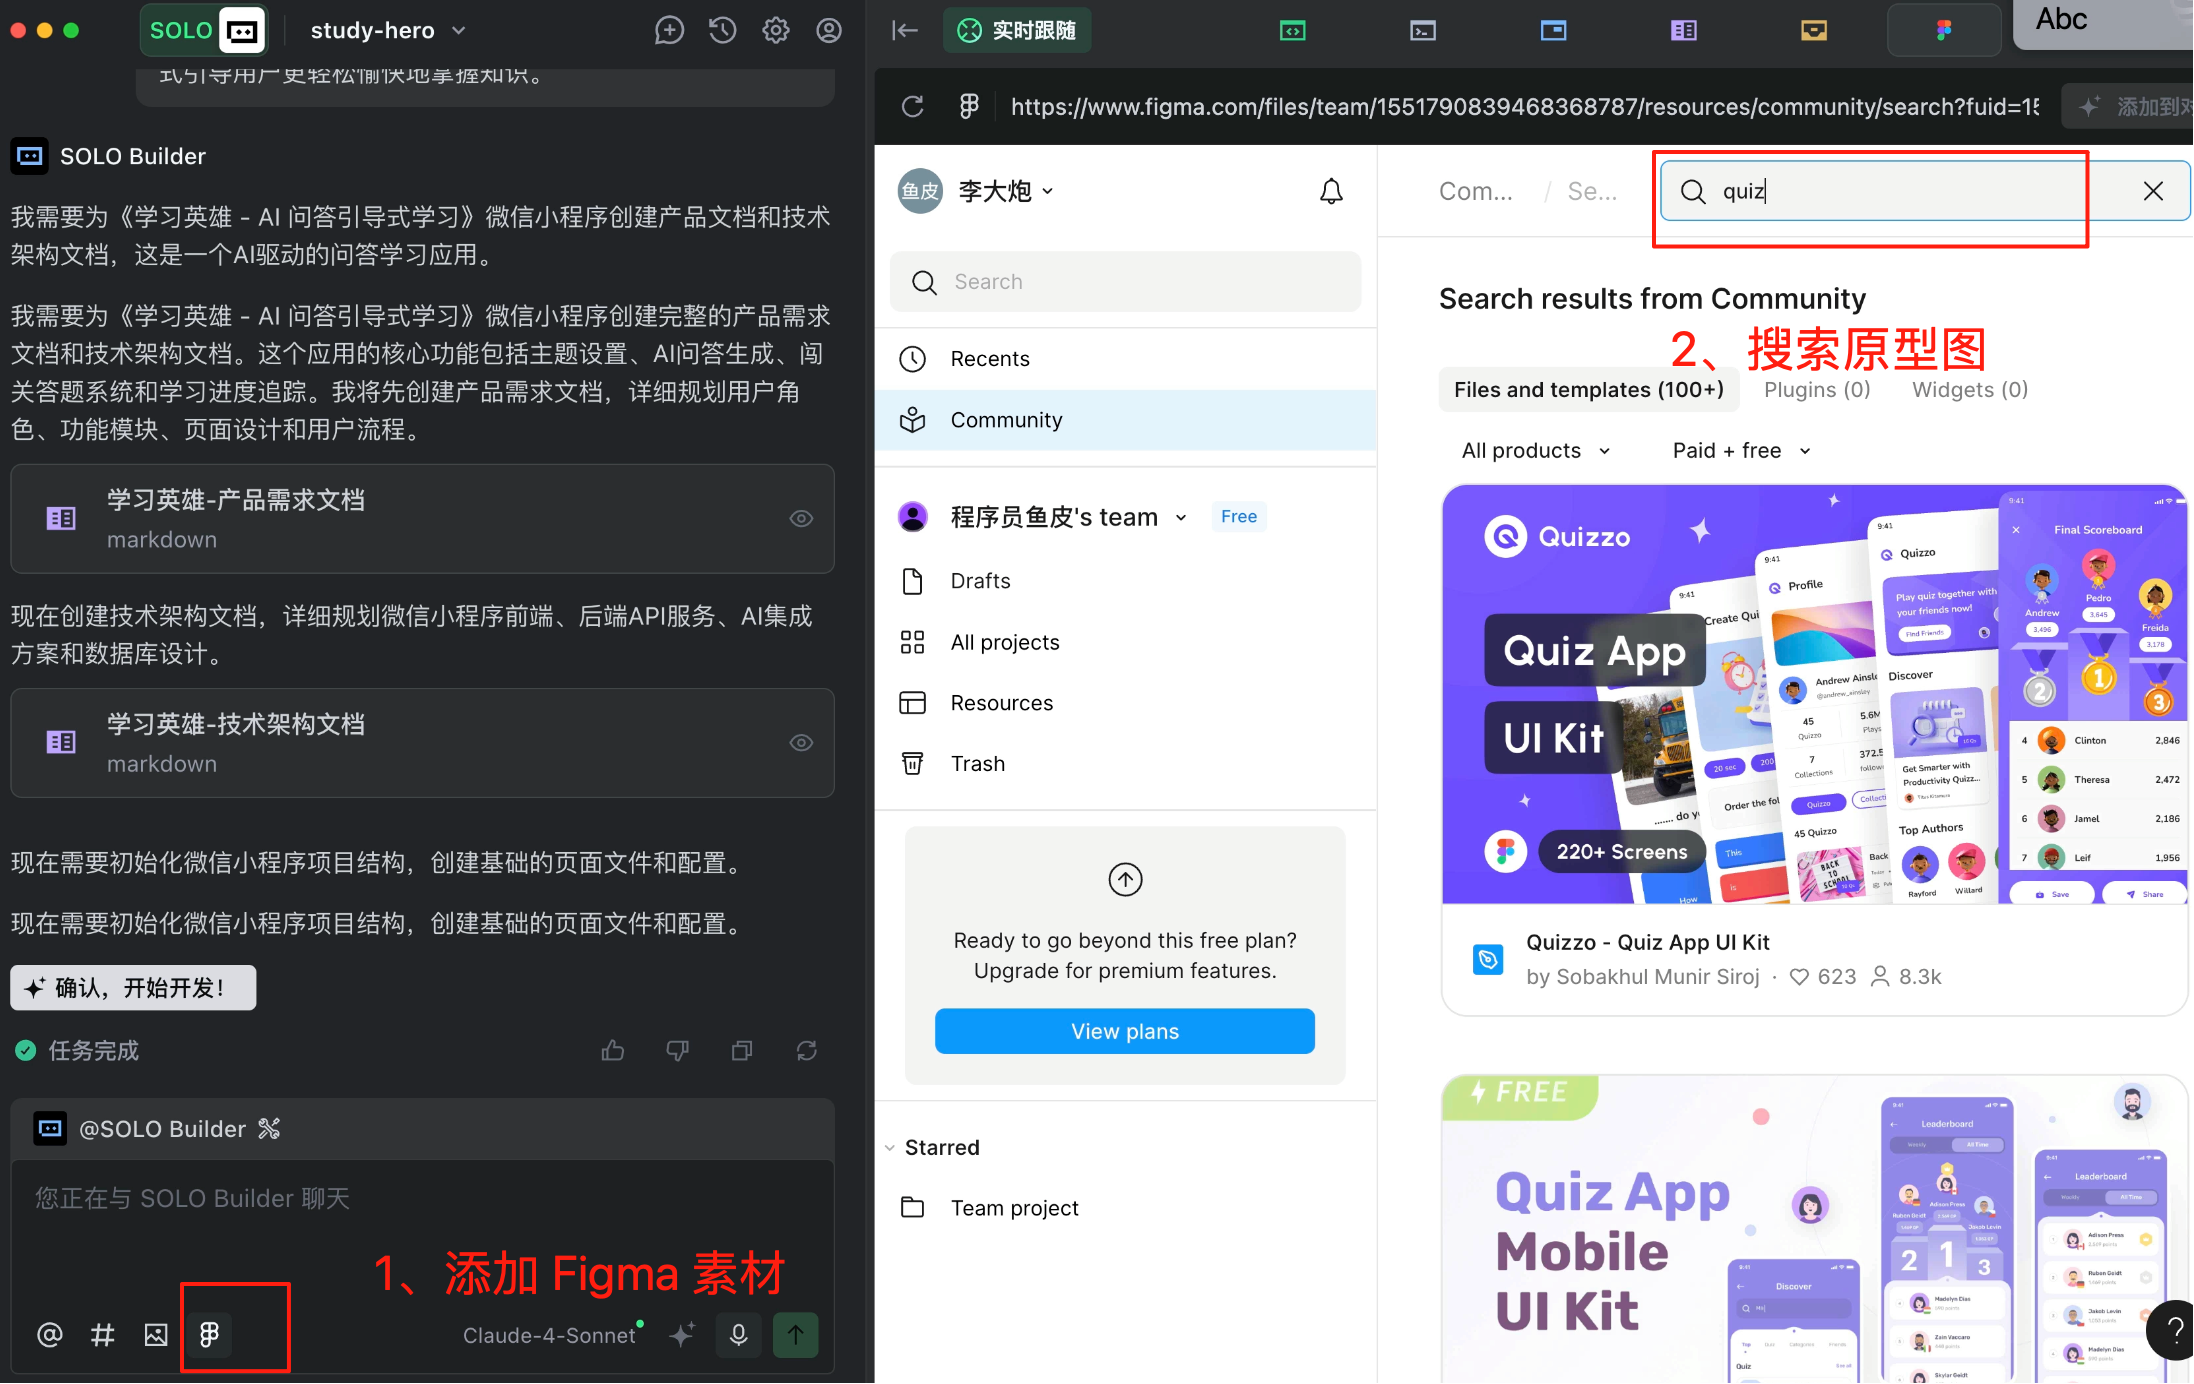Viewport: 2194px width, 1384px height.
Task: Open Figma notifications bell
Action: [x=1331, y=191]
